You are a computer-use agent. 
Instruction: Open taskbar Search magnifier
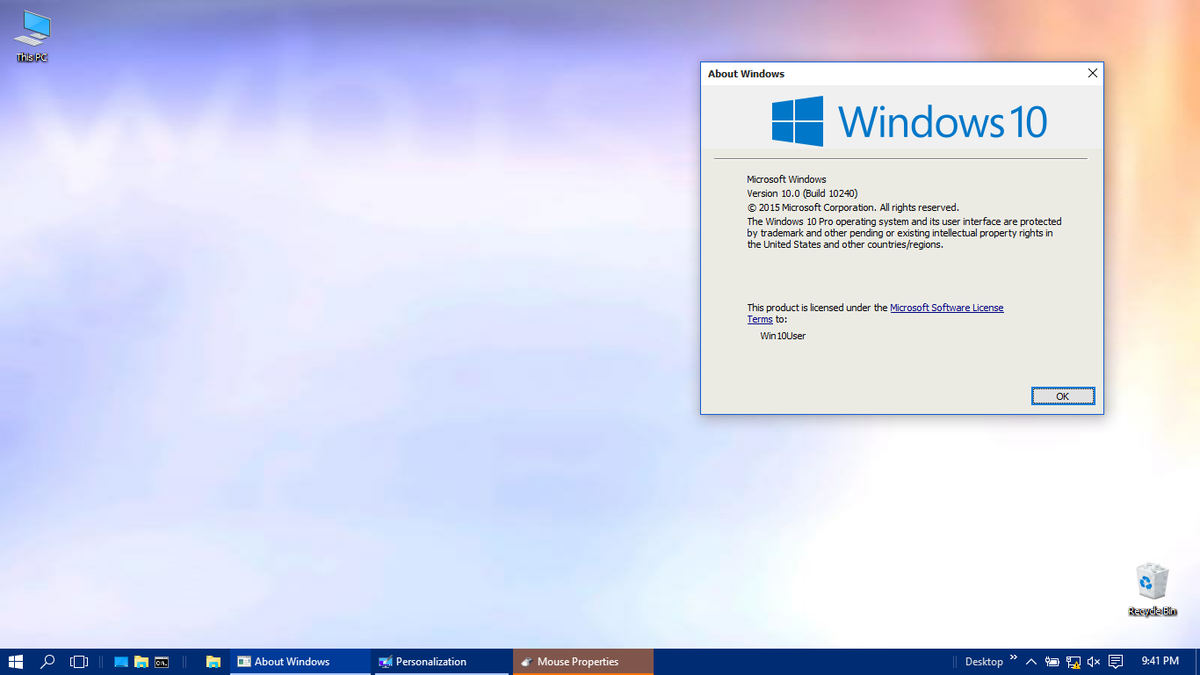click(x=47, y=662)
